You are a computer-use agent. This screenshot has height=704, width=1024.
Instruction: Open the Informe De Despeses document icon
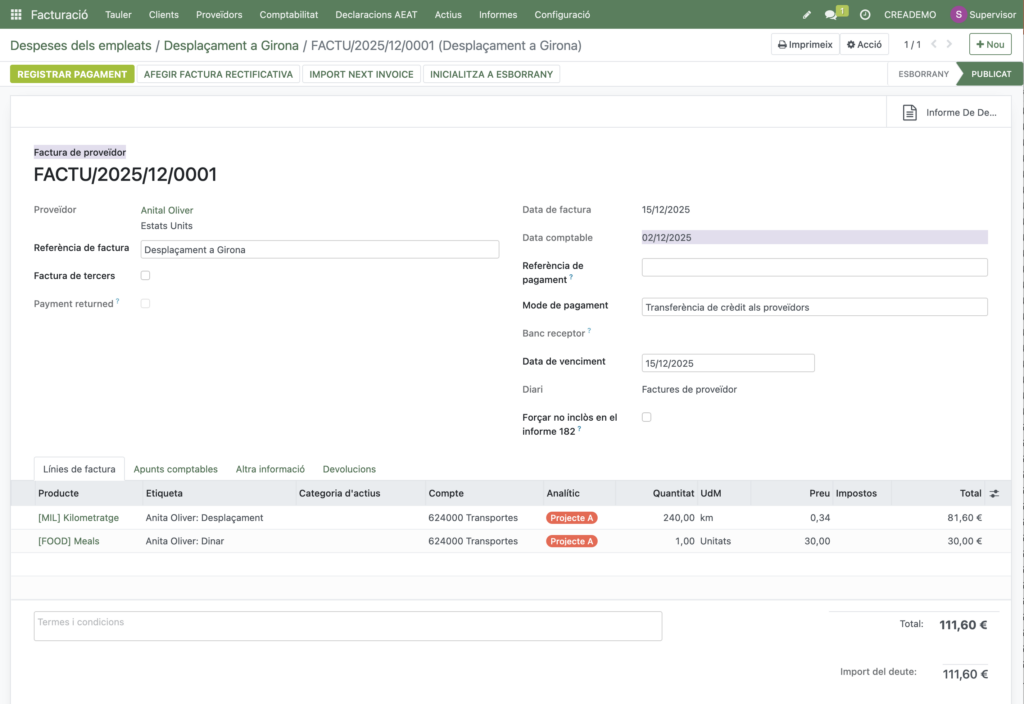click(x=909, y=113)
